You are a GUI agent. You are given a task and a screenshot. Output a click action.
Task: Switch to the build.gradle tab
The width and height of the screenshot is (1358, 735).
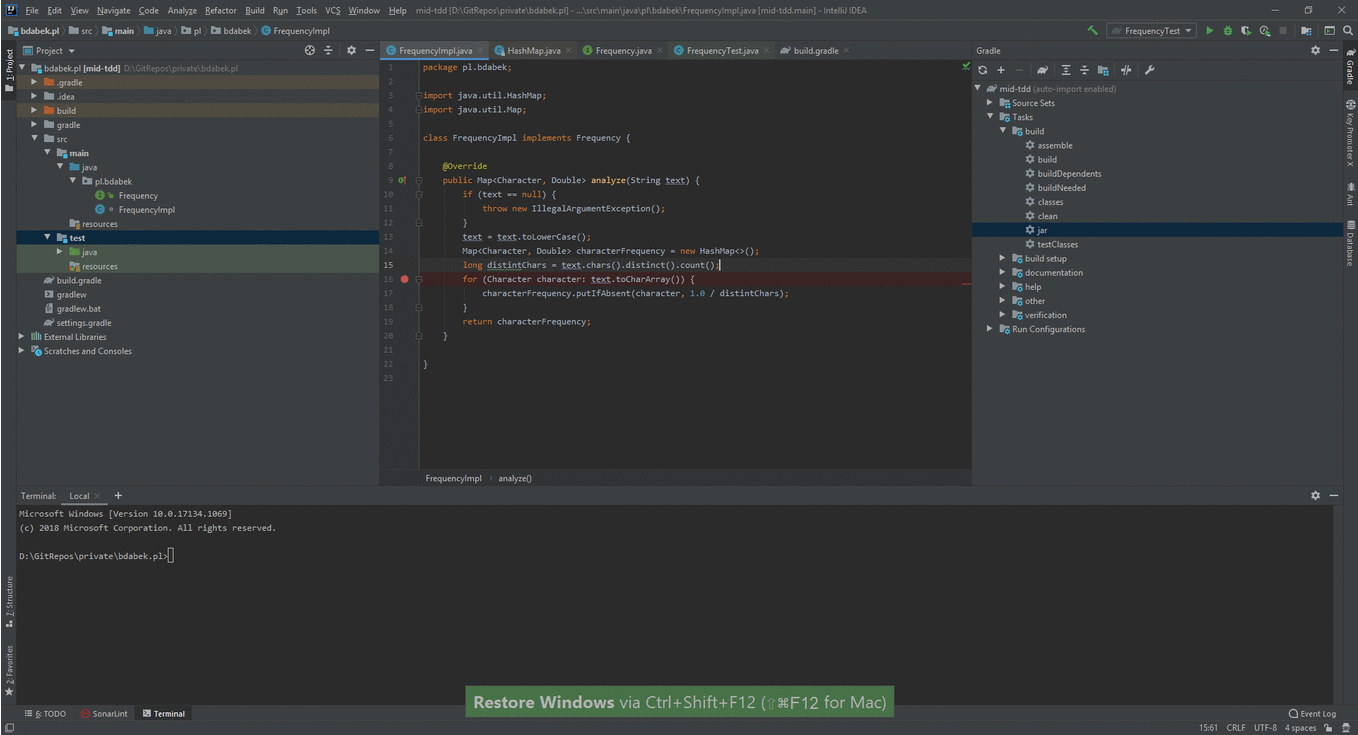pos(815,50)
